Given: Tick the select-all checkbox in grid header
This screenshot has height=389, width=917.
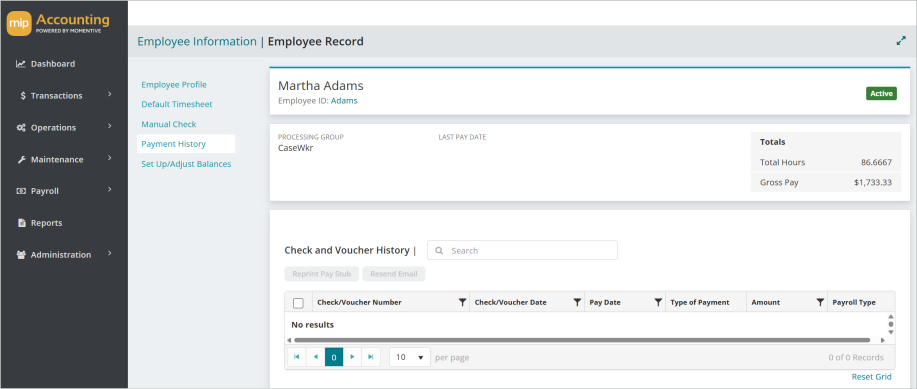Looking at the screenshot, I should coord(298,303).
